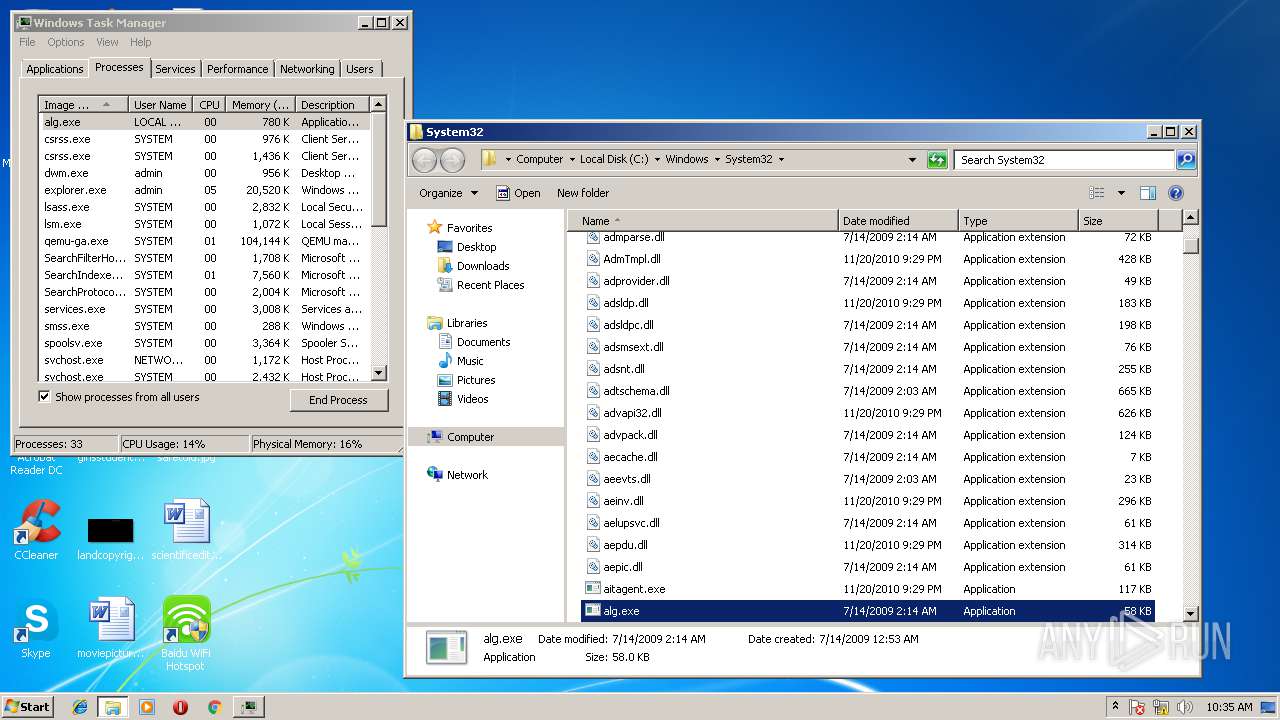Viewport: 1280px width, 720px height.
Task: Click the Open button in Explorer toolbar
Action: [519, 193]
